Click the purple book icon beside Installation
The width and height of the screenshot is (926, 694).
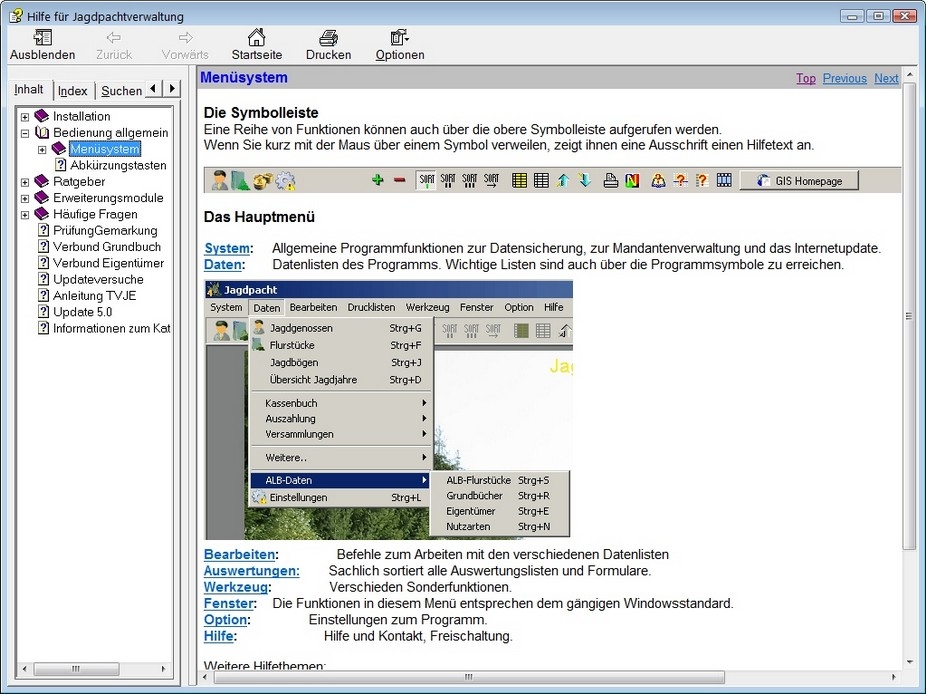point(41,116)
